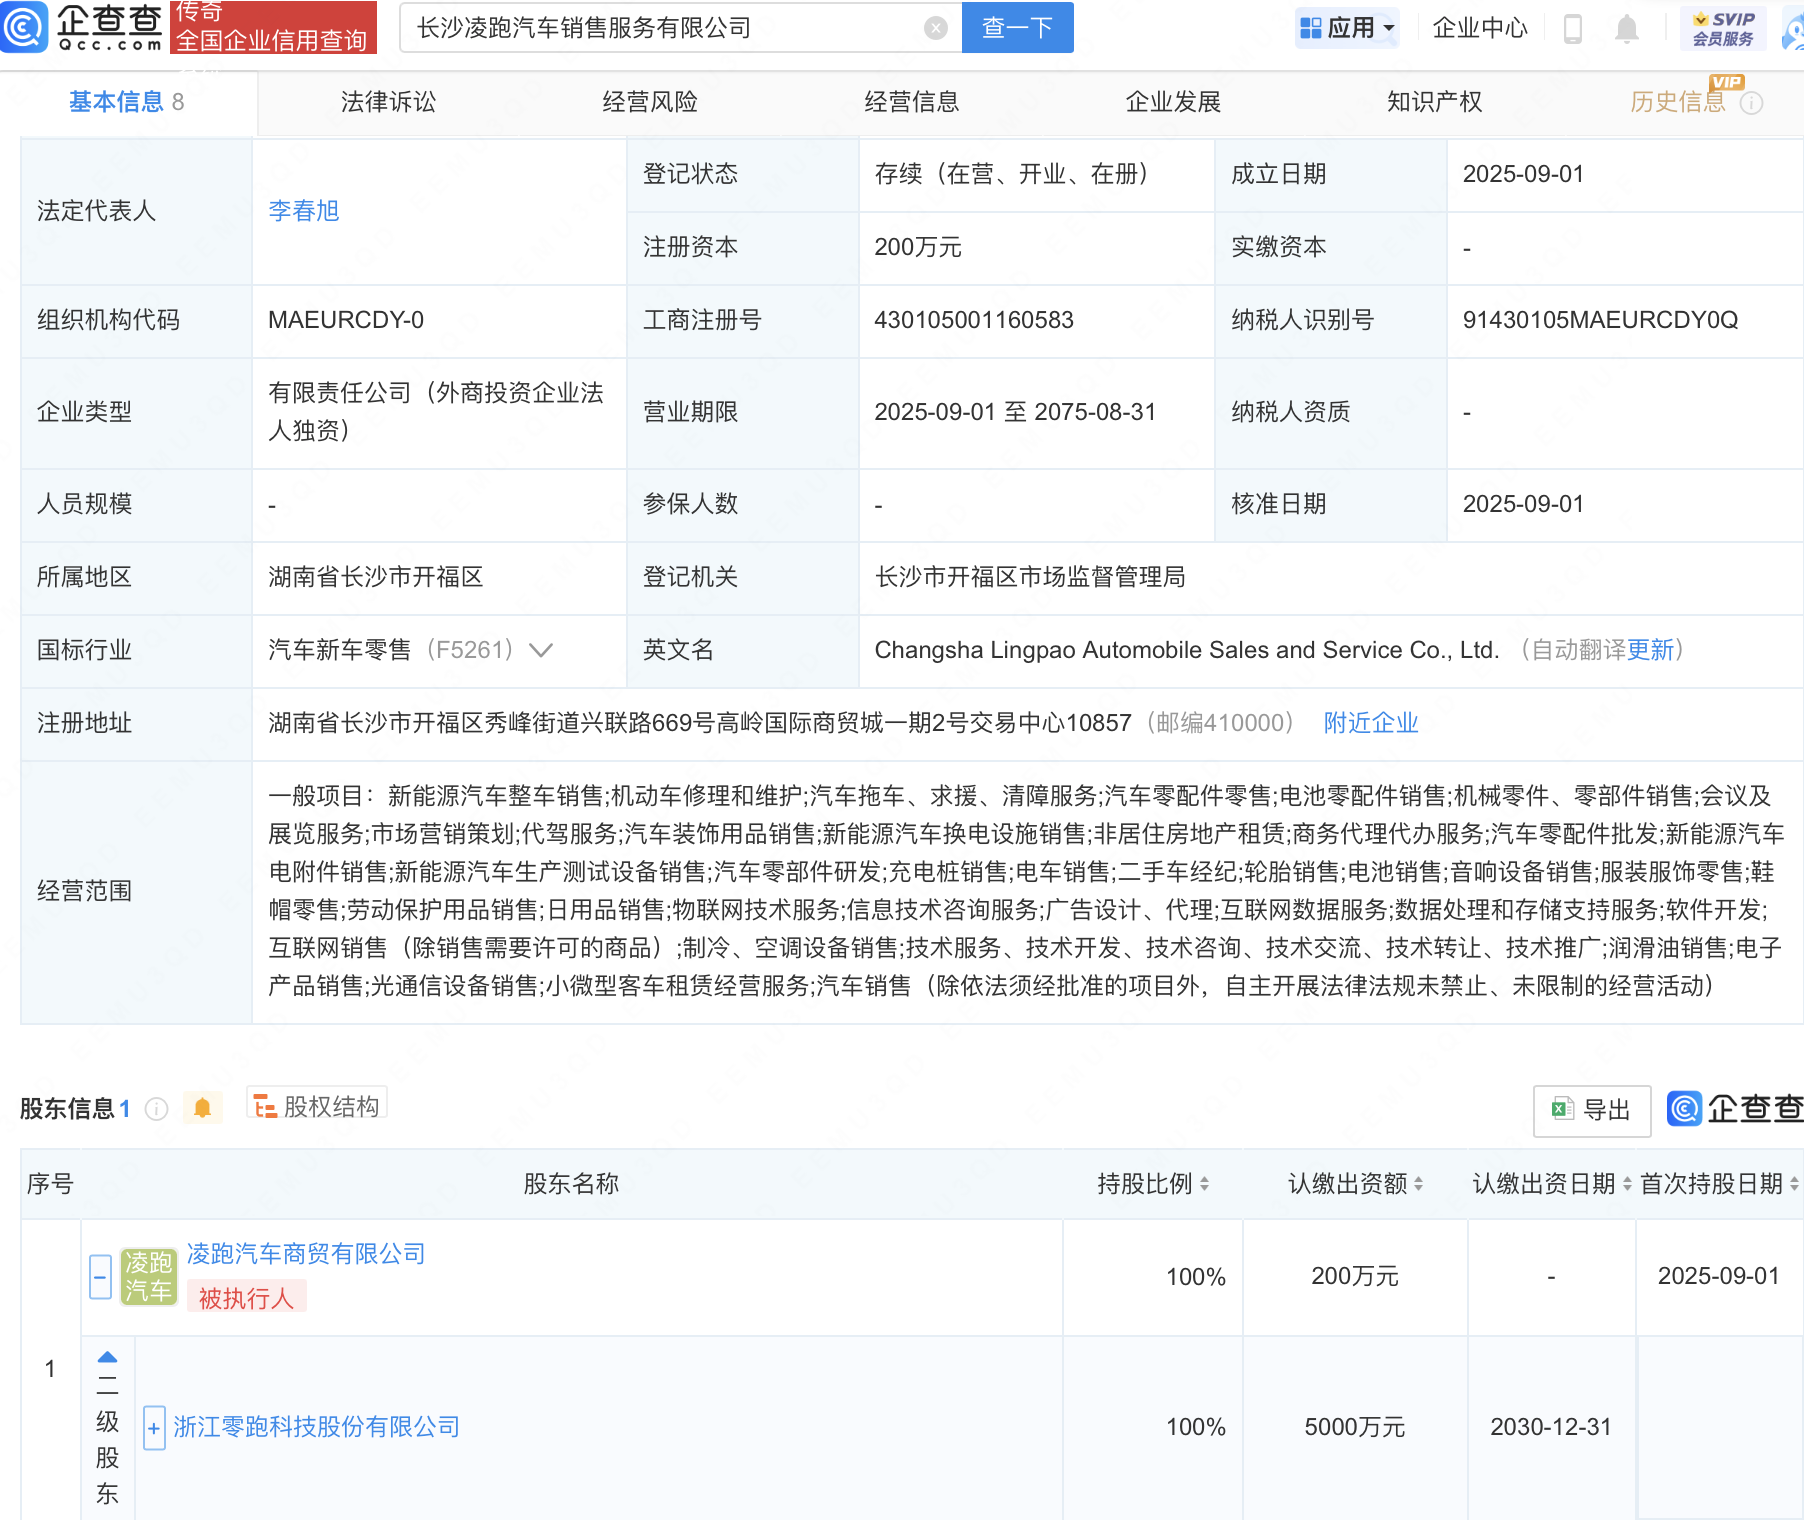The width and height of the screenshot is (1804, 1520).
Task: Click info icon next to 股东信息
Action: [157, 1108]
